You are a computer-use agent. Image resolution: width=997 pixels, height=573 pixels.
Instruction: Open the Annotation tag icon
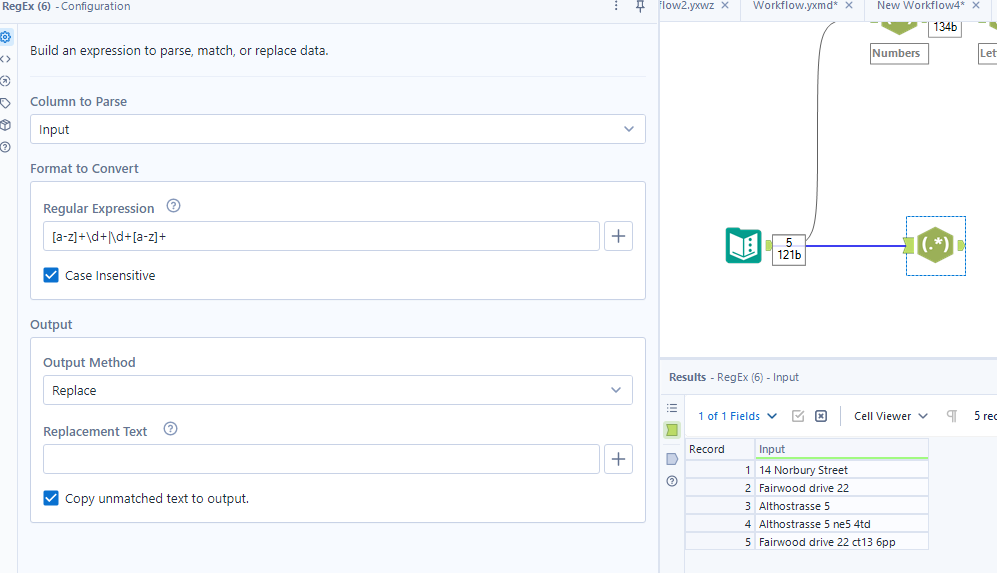click(6, 103)
